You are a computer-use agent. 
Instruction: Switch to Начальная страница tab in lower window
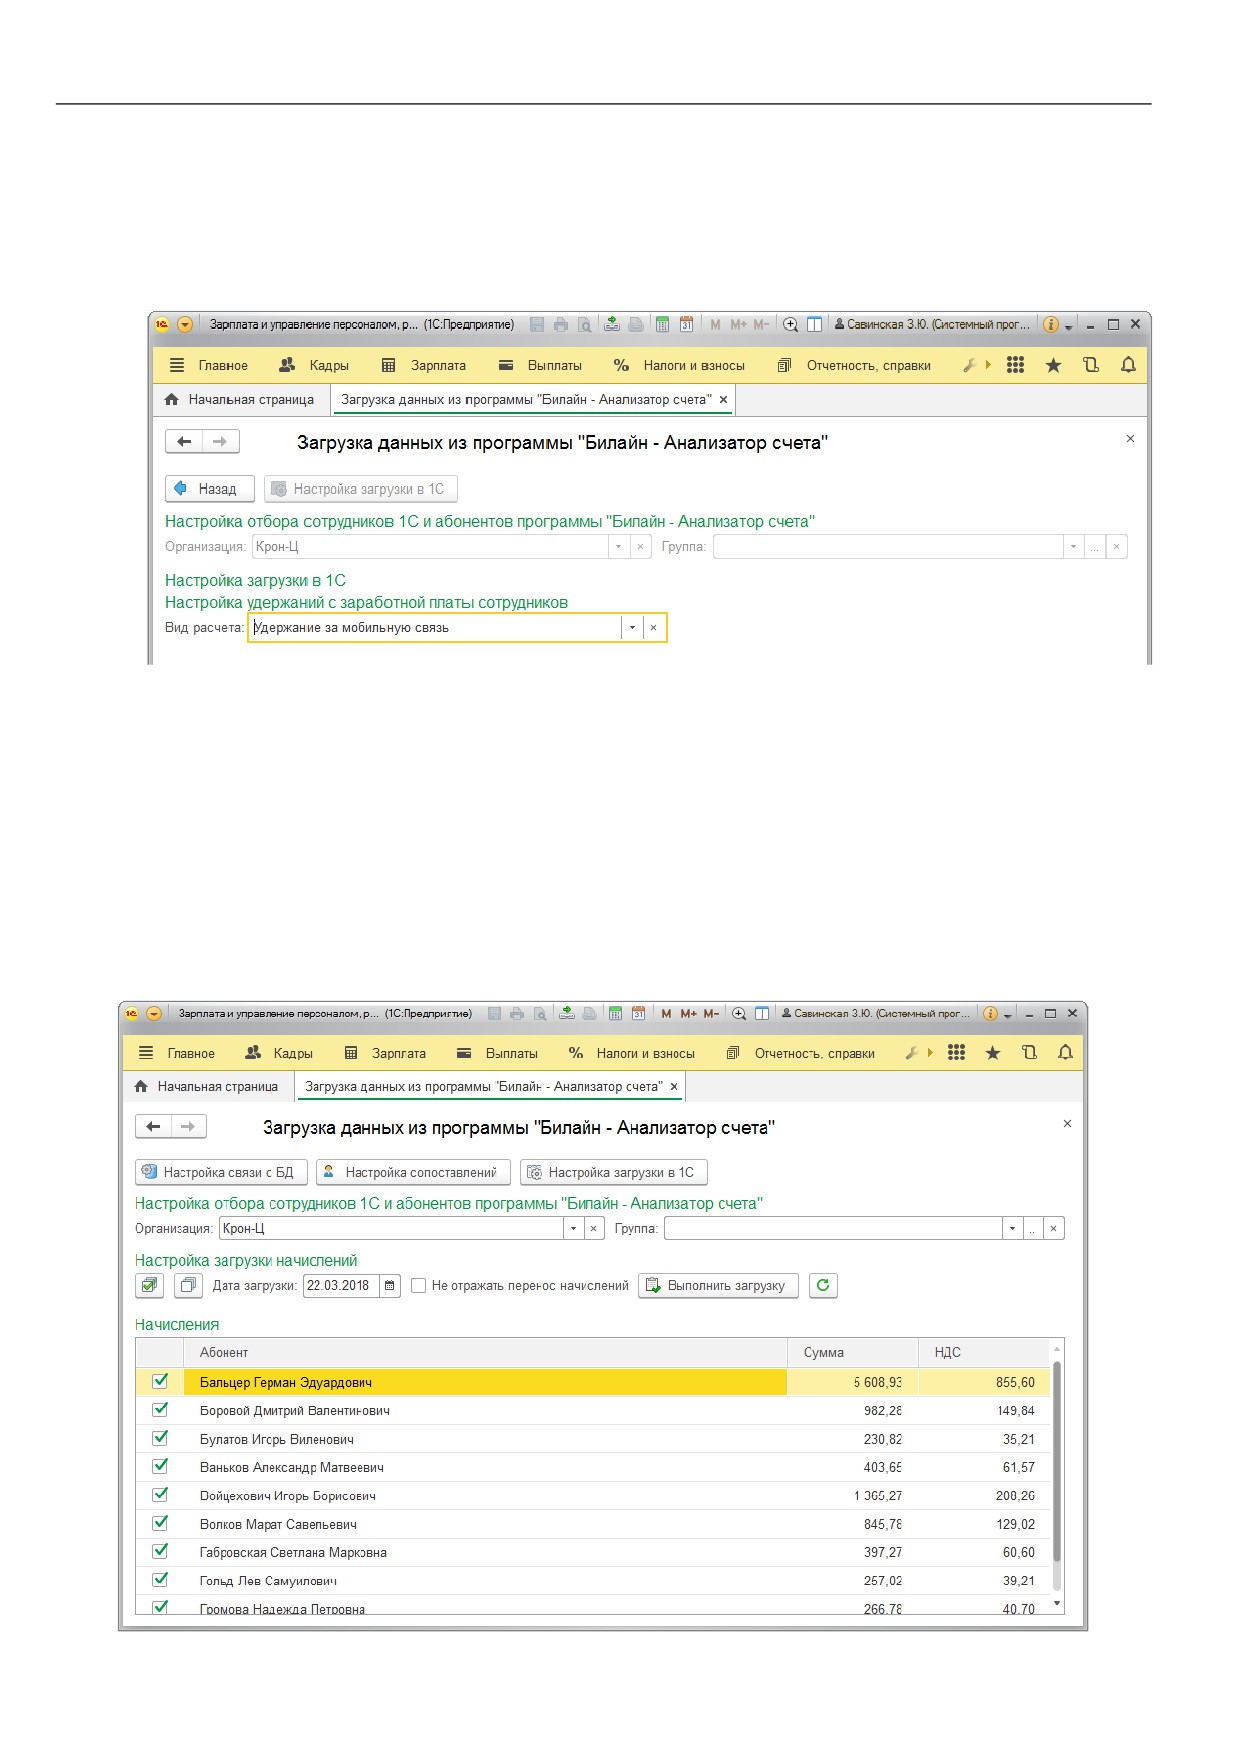tap(207, 1086)
